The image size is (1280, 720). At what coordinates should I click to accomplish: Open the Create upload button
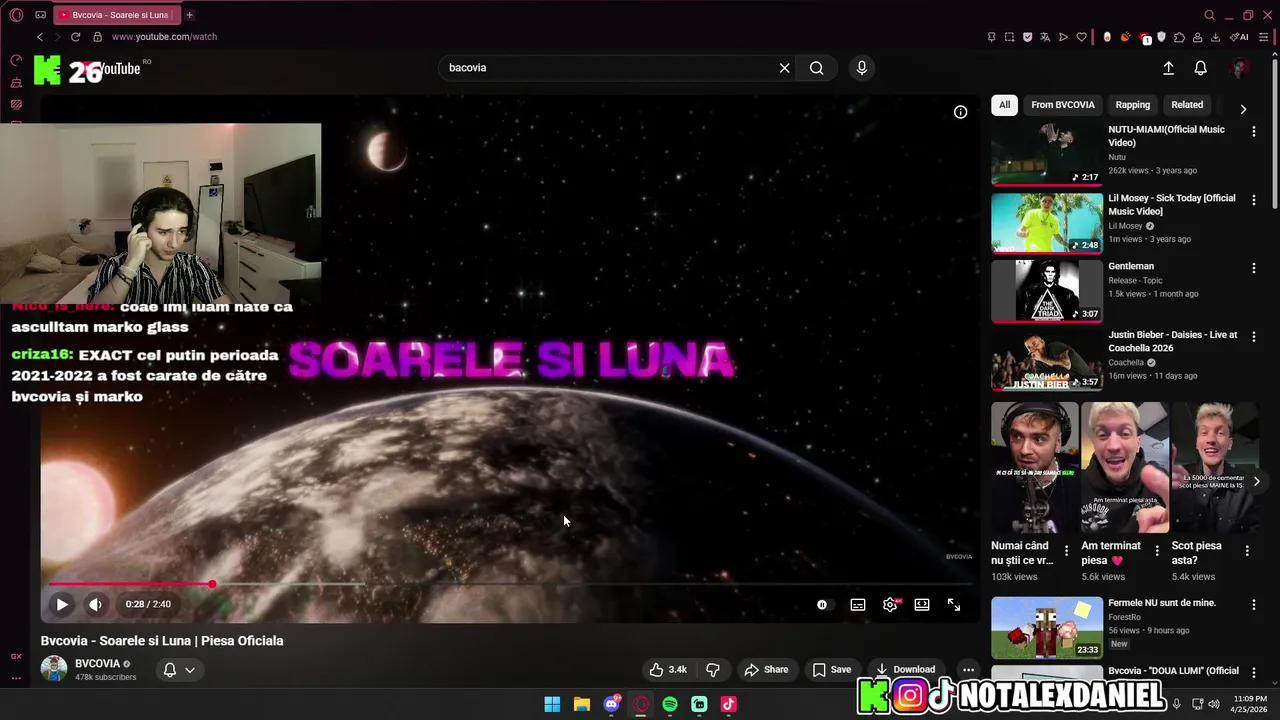[1168, 68]
